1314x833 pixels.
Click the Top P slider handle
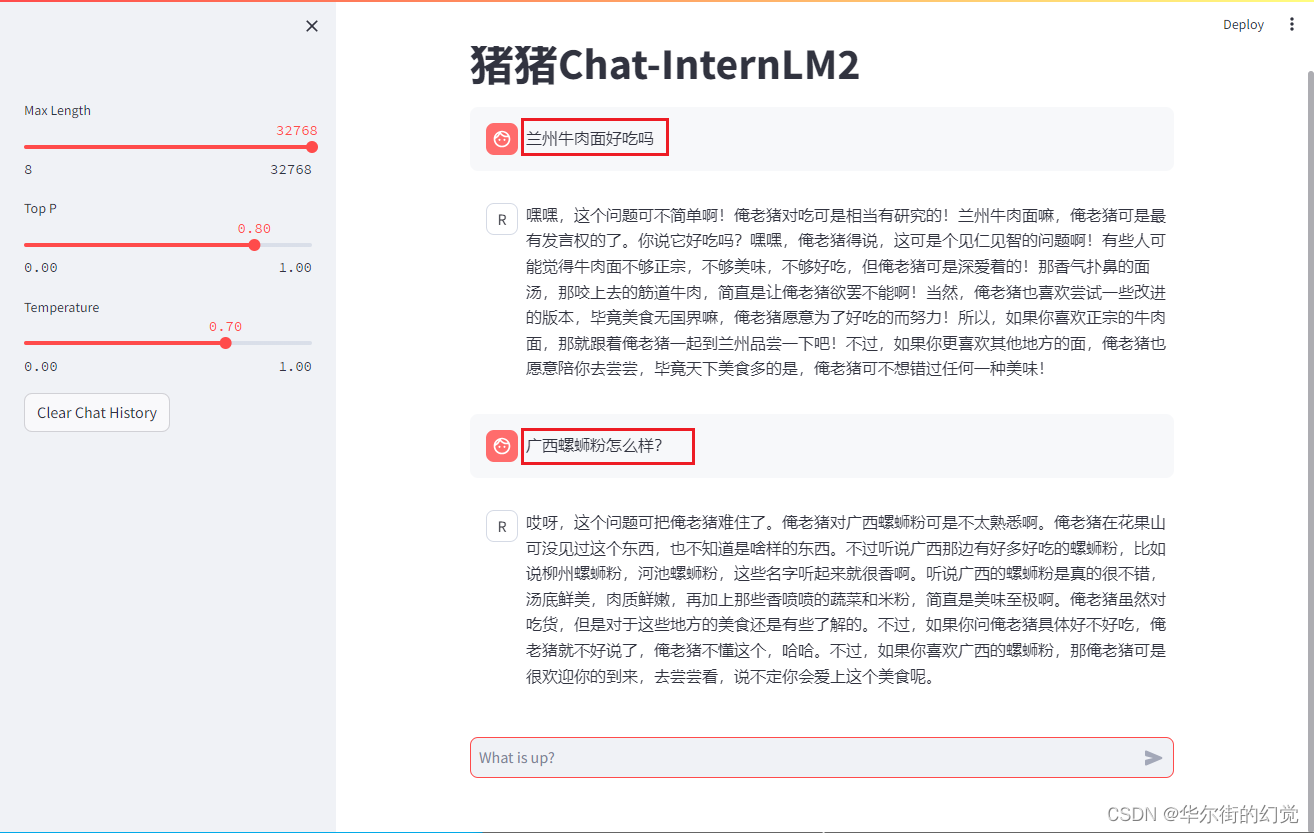tap(254, 245)
